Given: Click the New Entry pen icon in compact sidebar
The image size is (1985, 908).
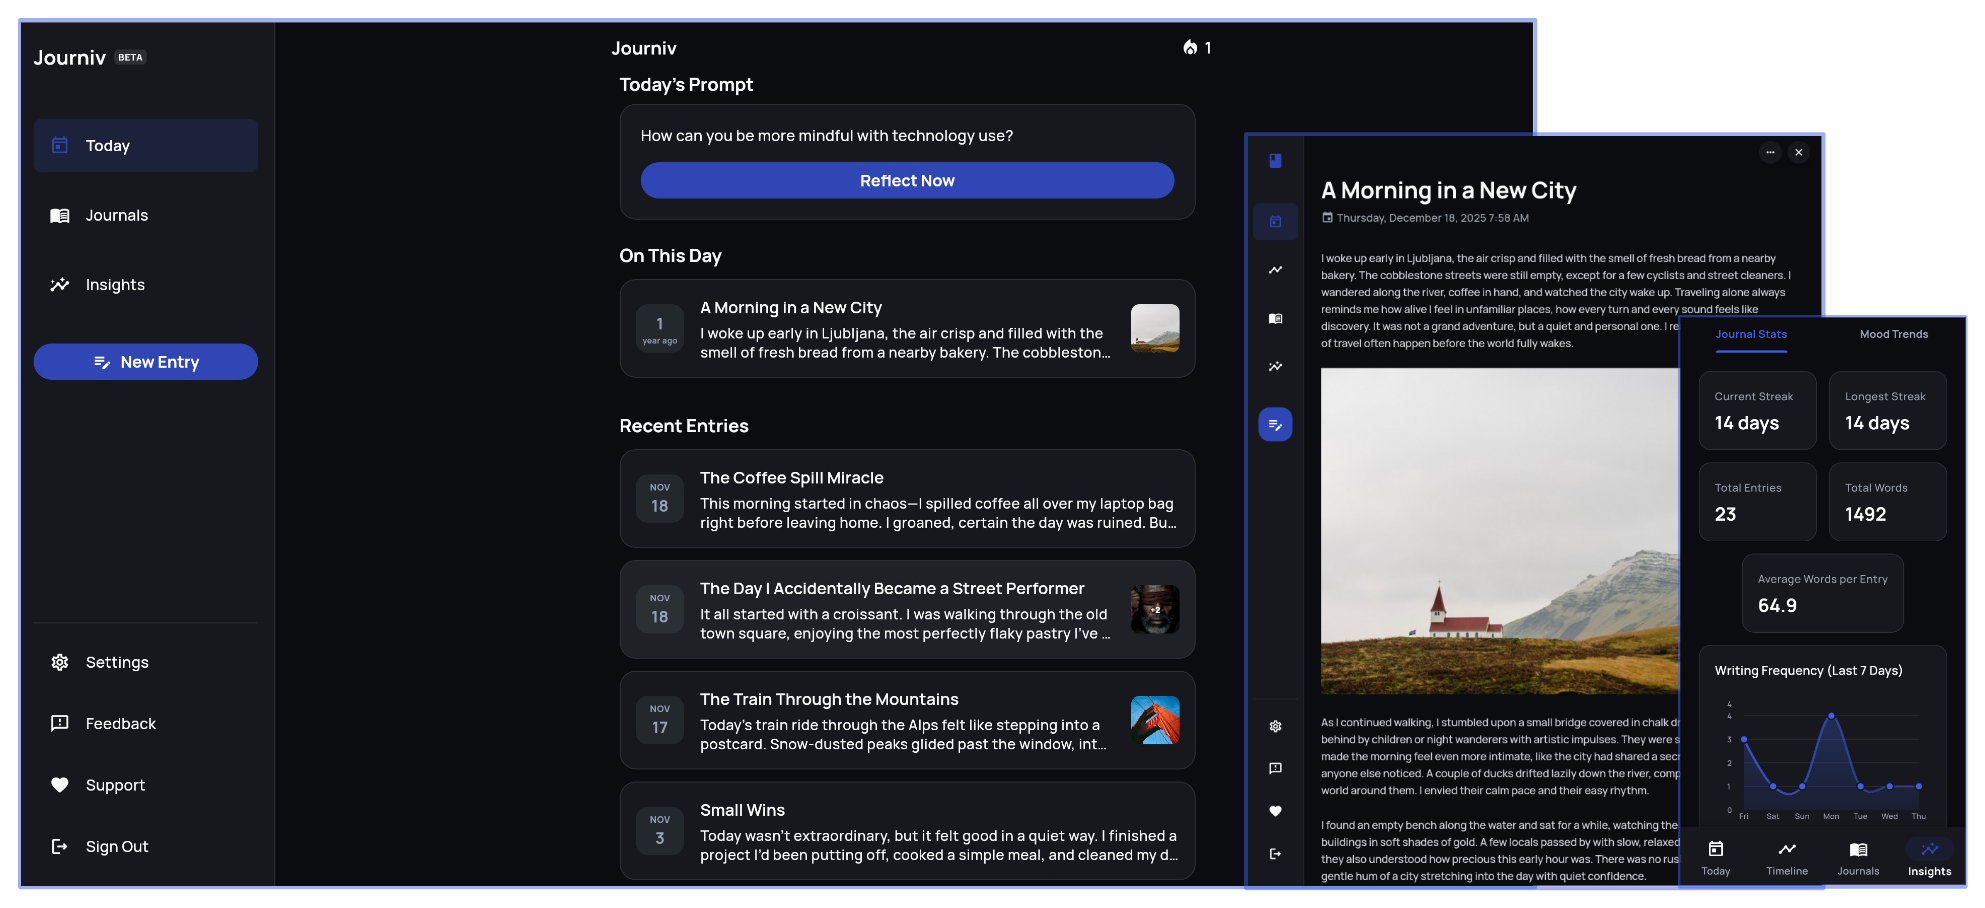Looking at the screenshot, I should [1275, 424].
